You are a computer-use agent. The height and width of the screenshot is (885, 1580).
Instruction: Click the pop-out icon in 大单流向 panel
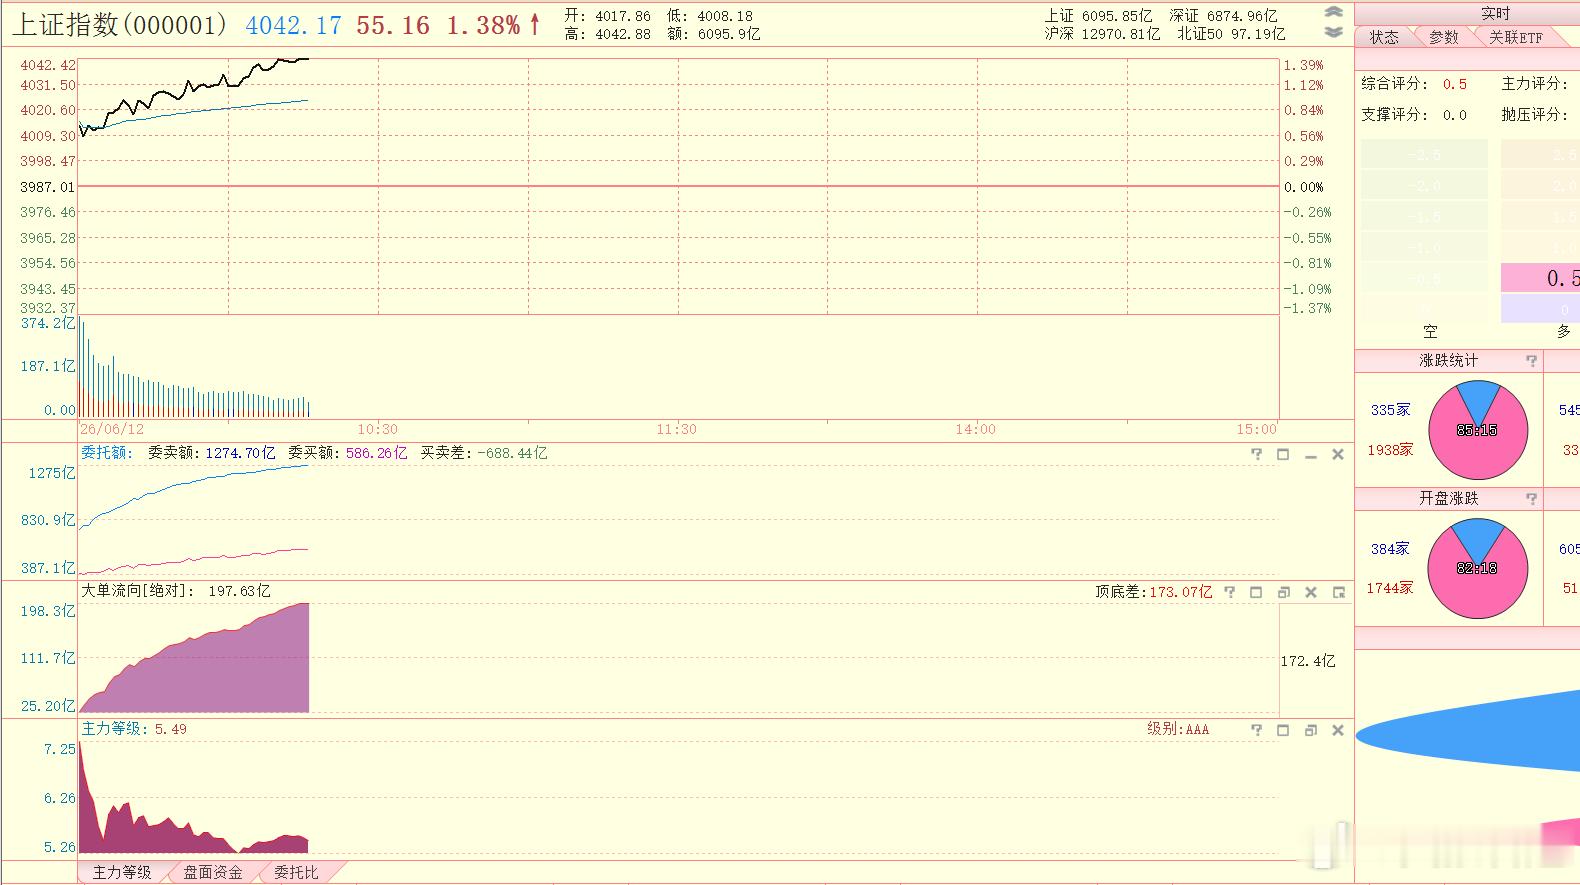(1338, 592)
